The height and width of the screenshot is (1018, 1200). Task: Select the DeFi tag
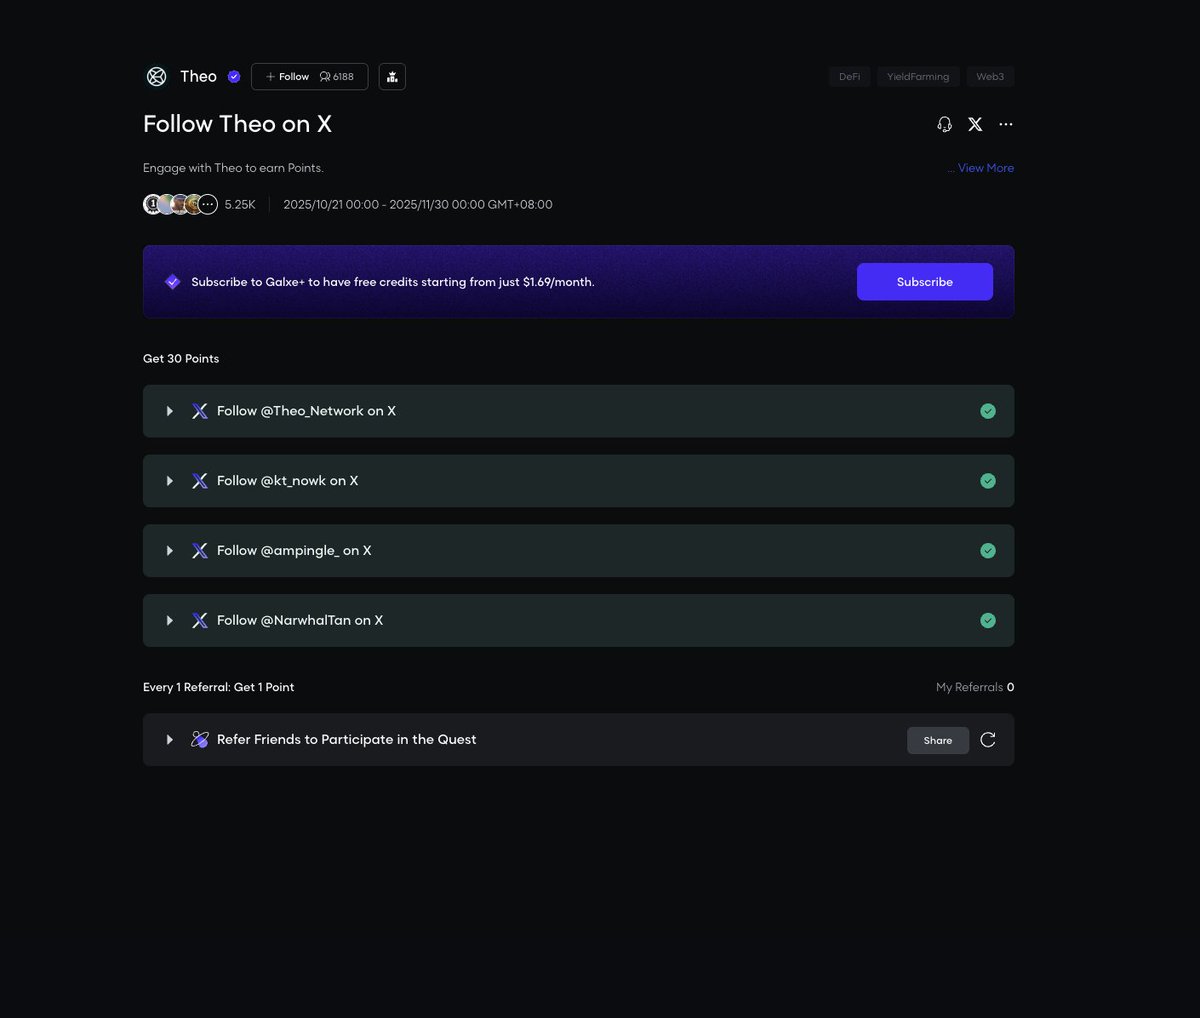849,77
